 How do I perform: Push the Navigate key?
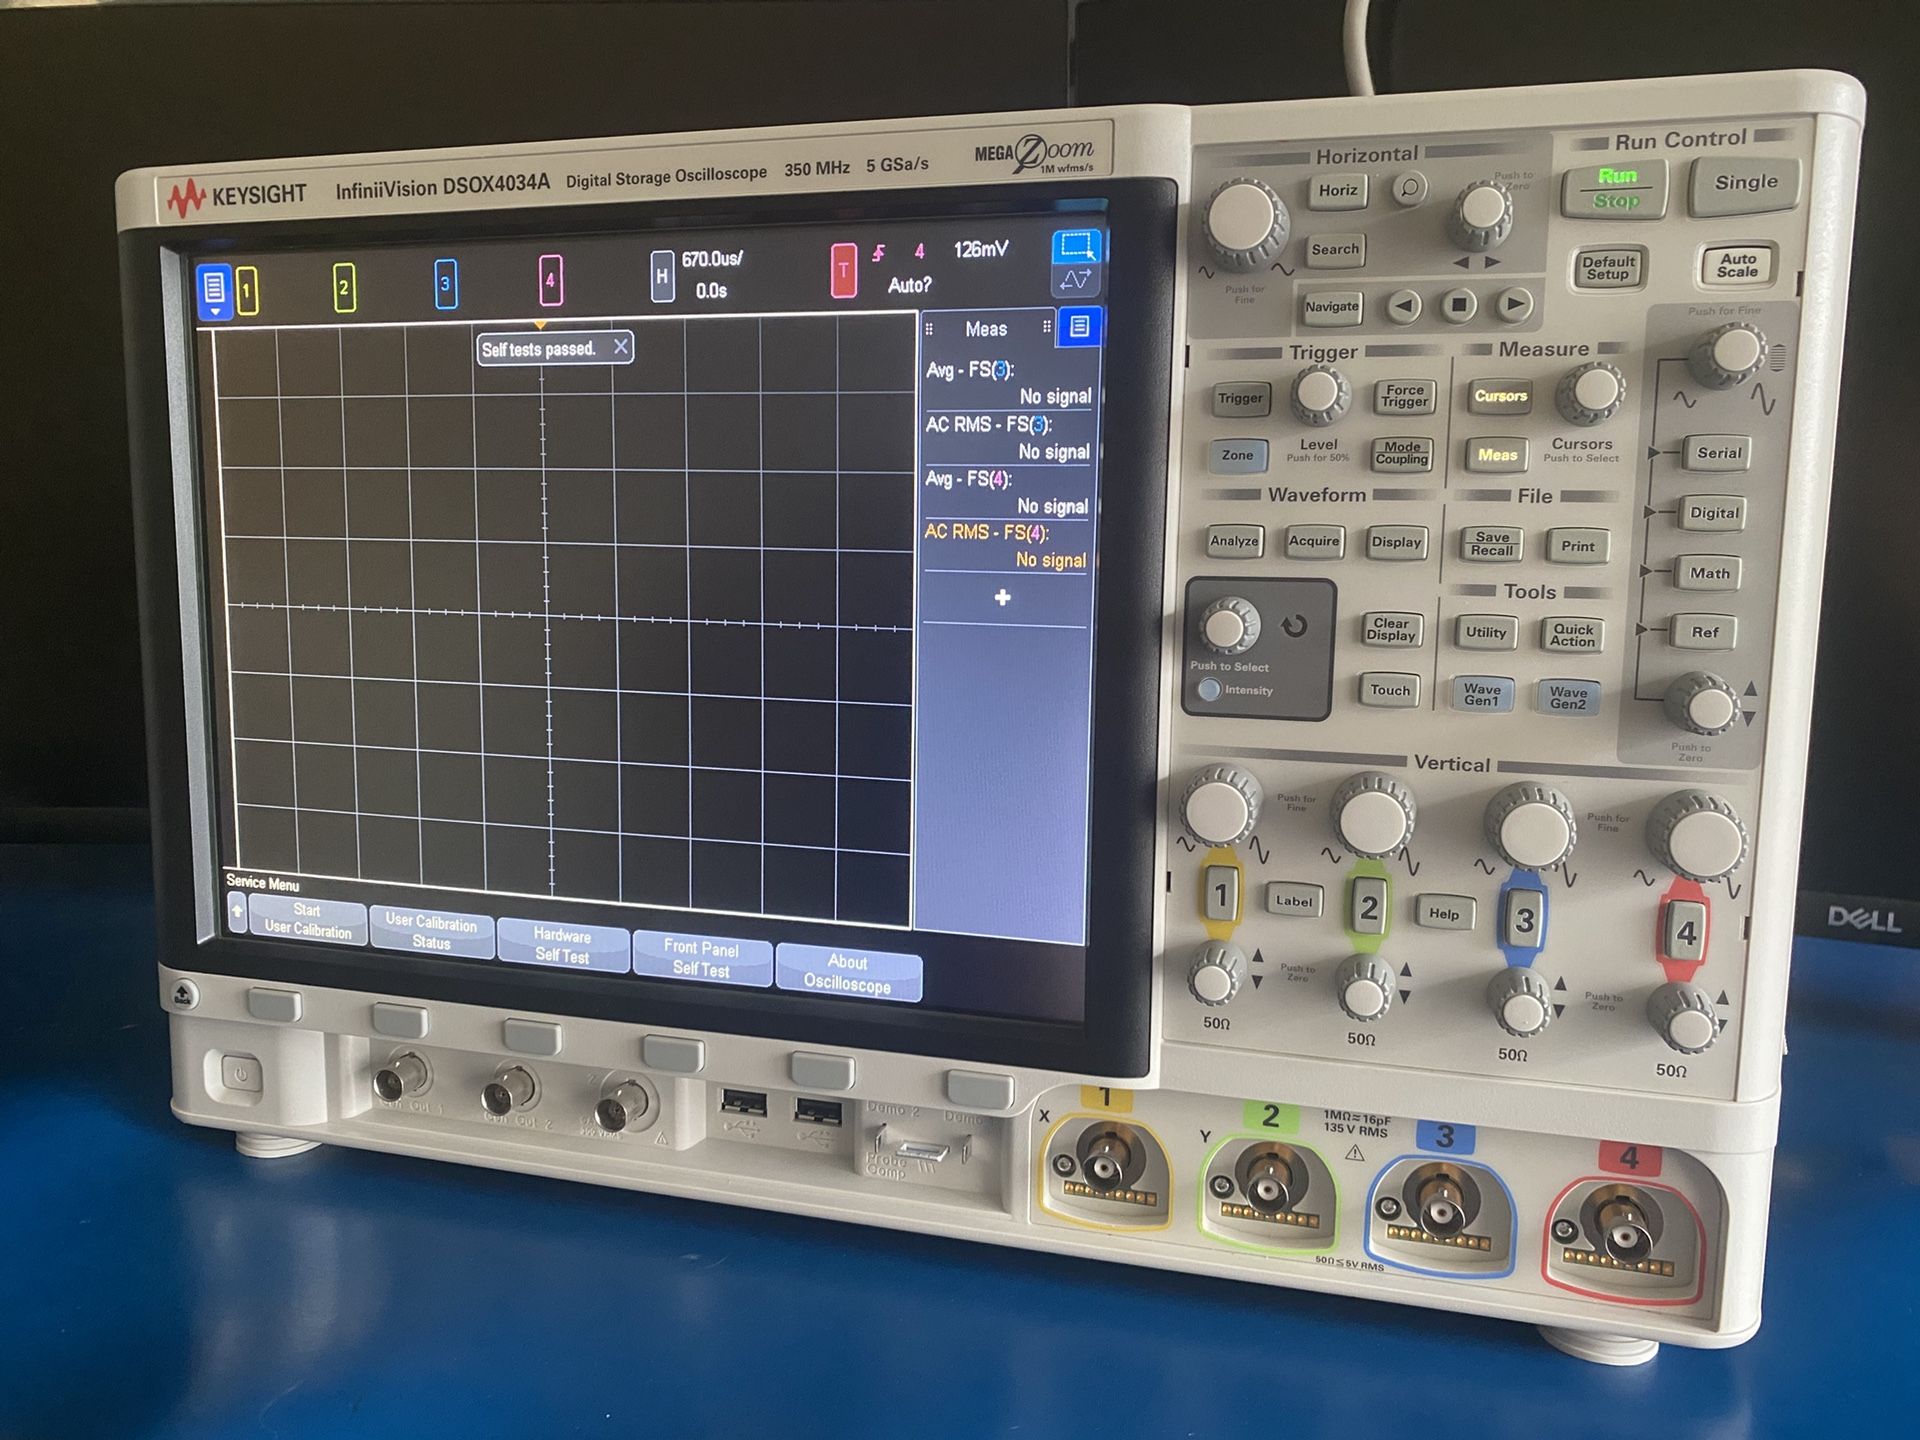click(x=1332, y=307)
